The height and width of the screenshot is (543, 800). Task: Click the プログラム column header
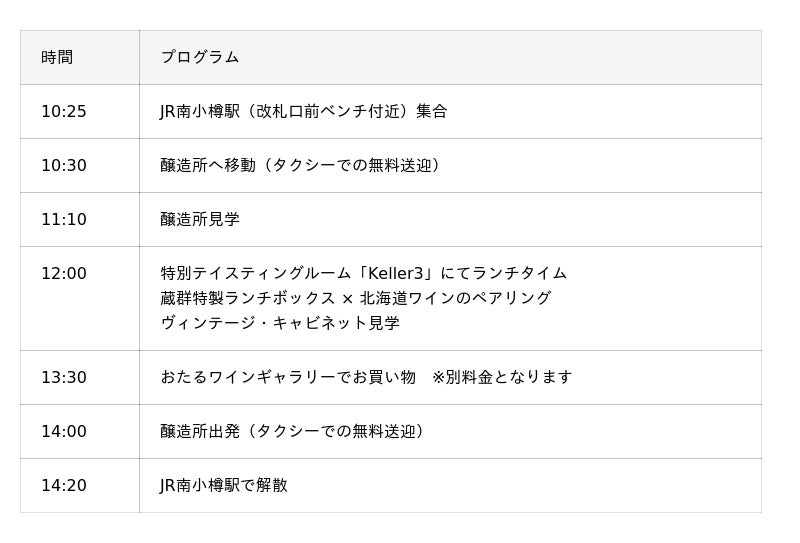pos(200,57)
